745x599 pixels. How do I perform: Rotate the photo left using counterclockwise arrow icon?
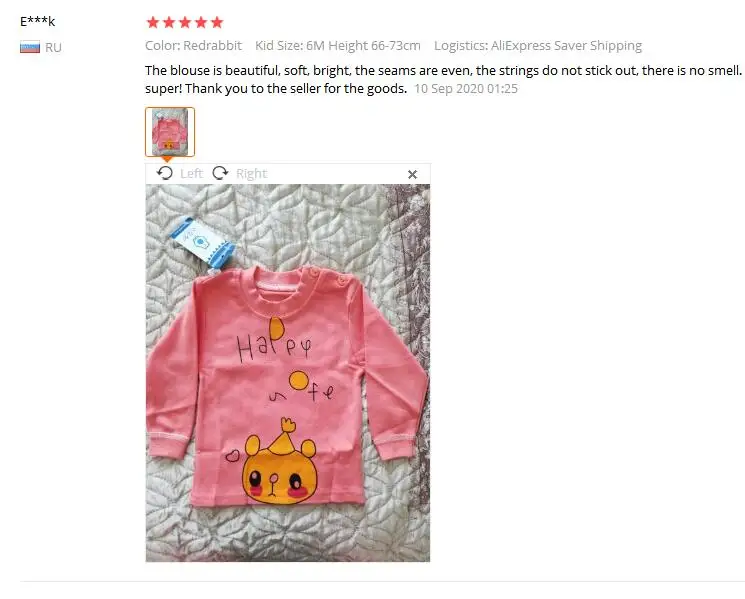click(165, 173)
